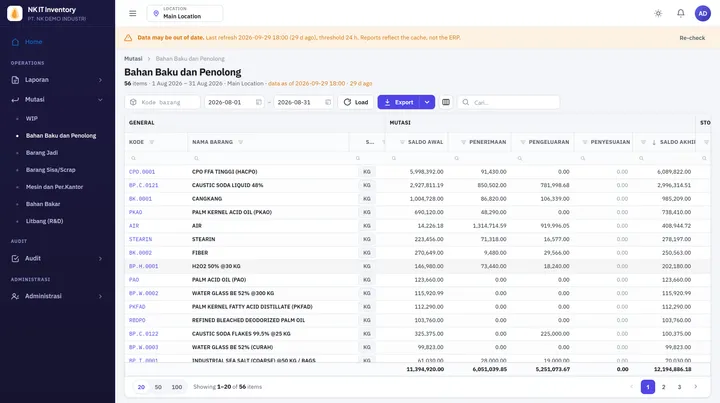Expand the Audit menu chevron
Screen dimensions: 720x403
(100, 258)
